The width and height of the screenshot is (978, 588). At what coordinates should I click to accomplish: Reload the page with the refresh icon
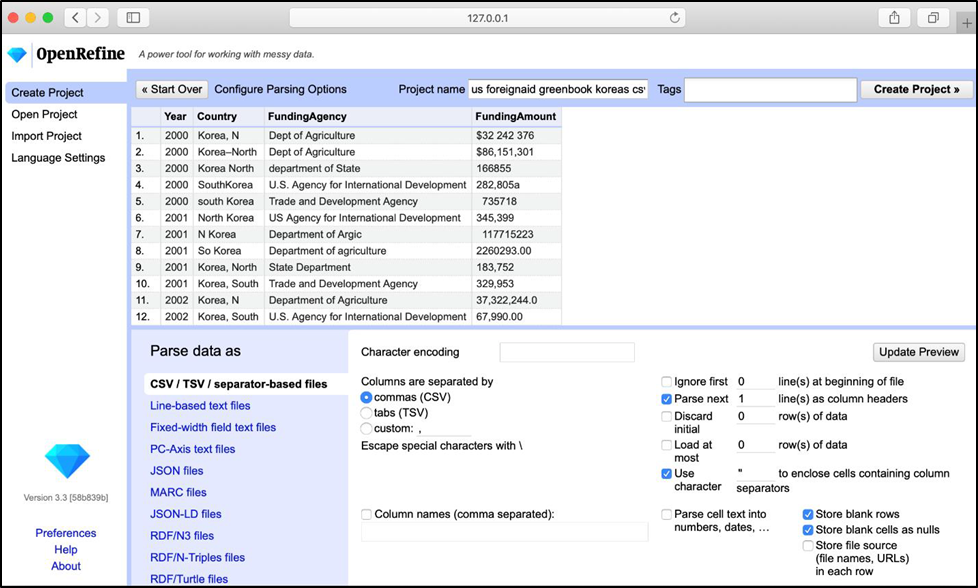[675, 18]
